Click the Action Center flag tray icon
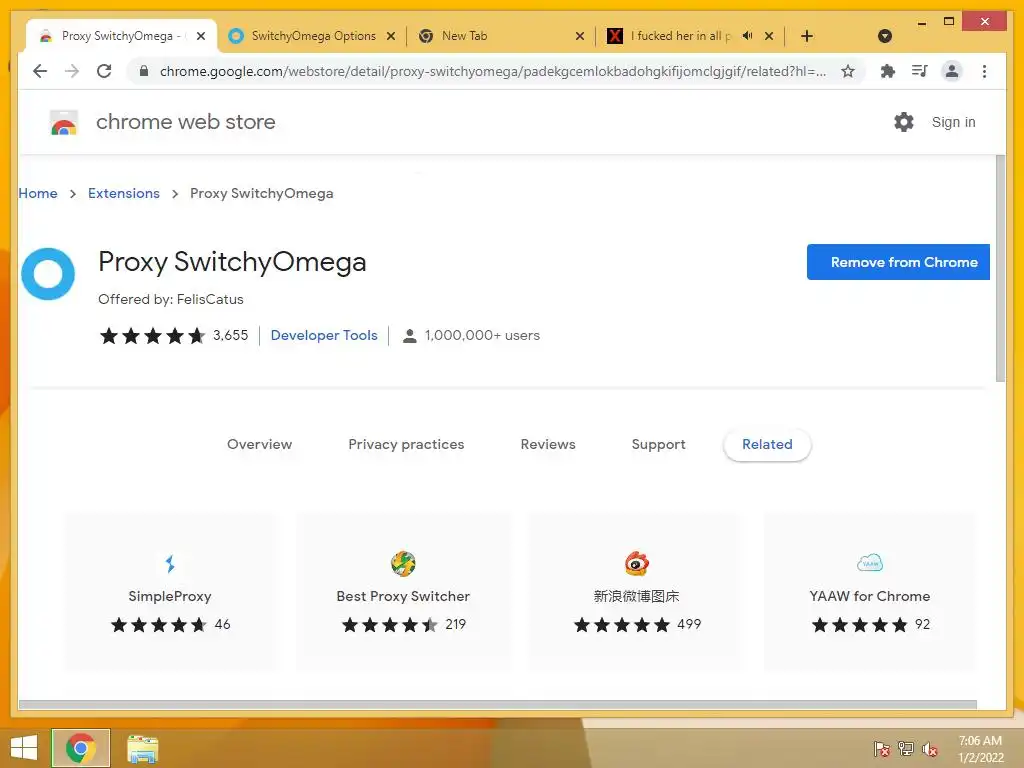The image size is (1024, 768). tap(881, 748)
